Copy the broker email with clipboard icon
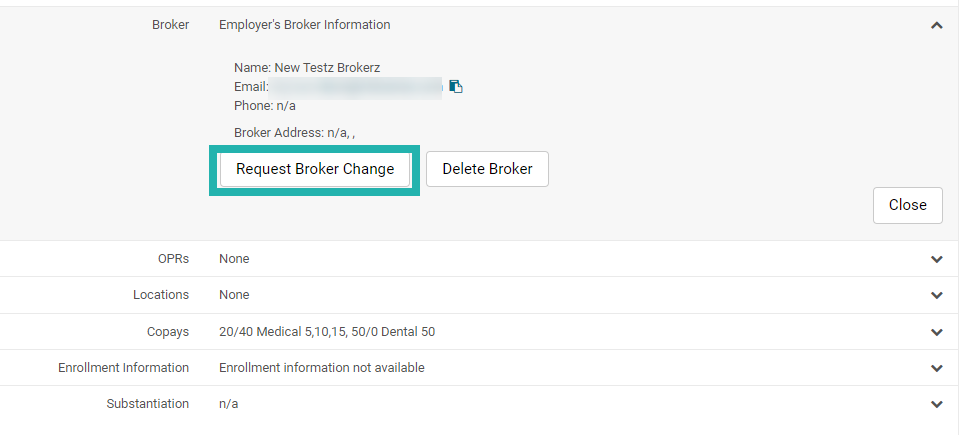Image resolution: width=966 pixels, height=435 pixels. 456,87
